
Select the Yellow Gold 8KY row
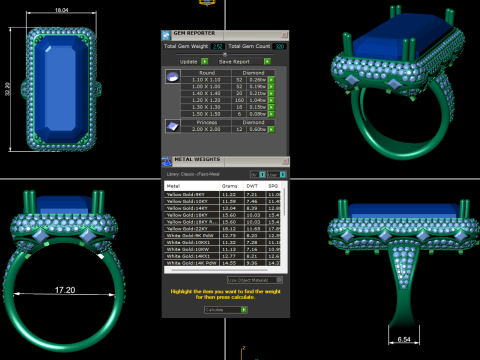[222, 194]
